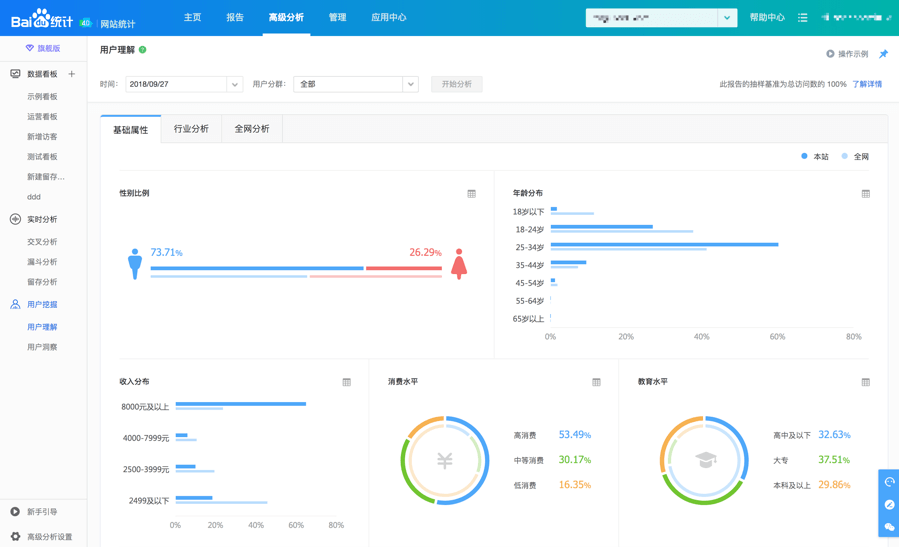Click the graduation cap in education donut
899x547 pixels.
[706, 459]
